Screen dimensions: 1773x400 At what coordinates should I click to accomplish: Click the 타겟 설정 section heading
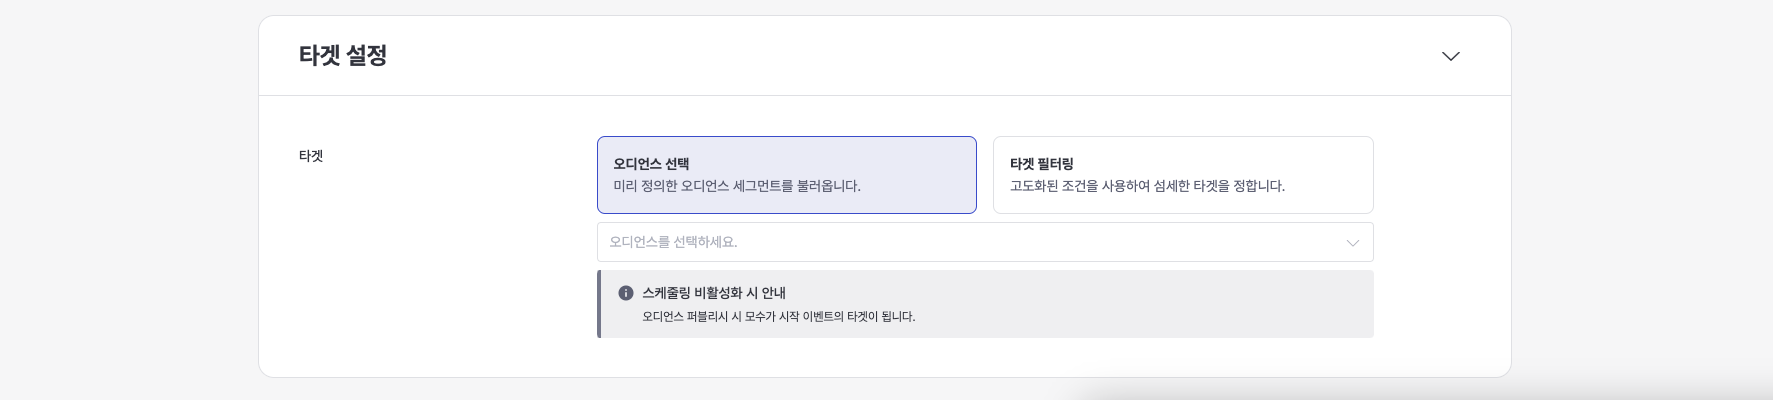click(343, 56)
